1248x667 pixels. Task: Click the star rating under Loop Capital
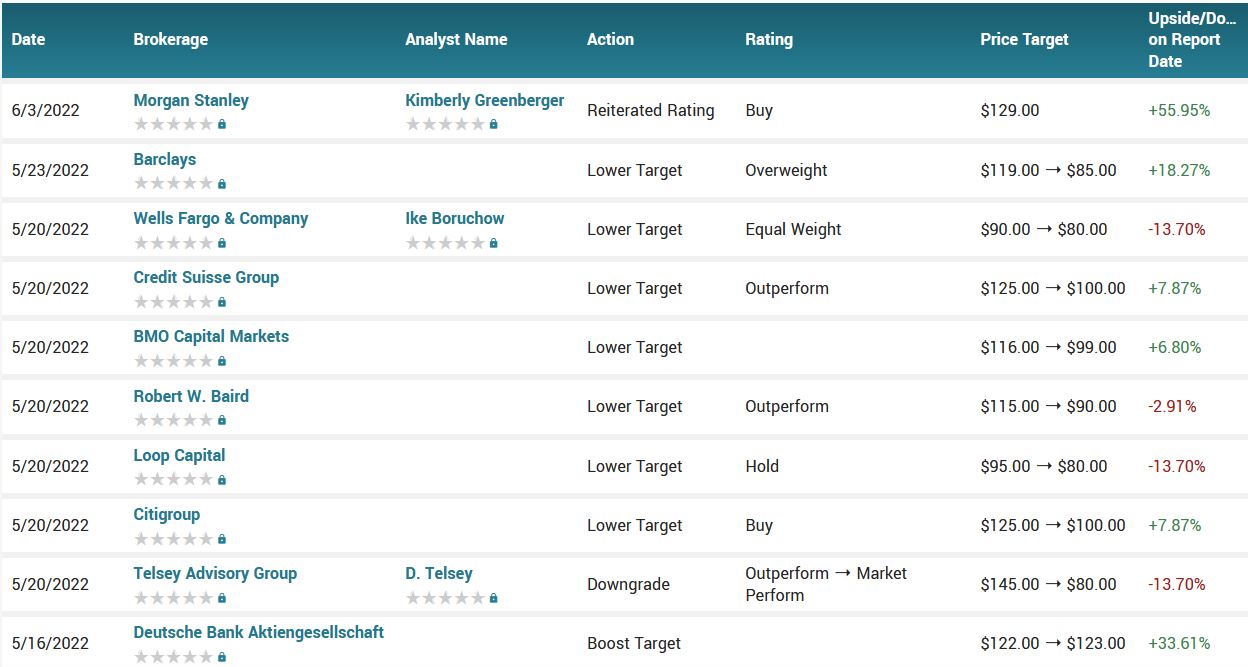pyautogui.click(x=174, y=480)
